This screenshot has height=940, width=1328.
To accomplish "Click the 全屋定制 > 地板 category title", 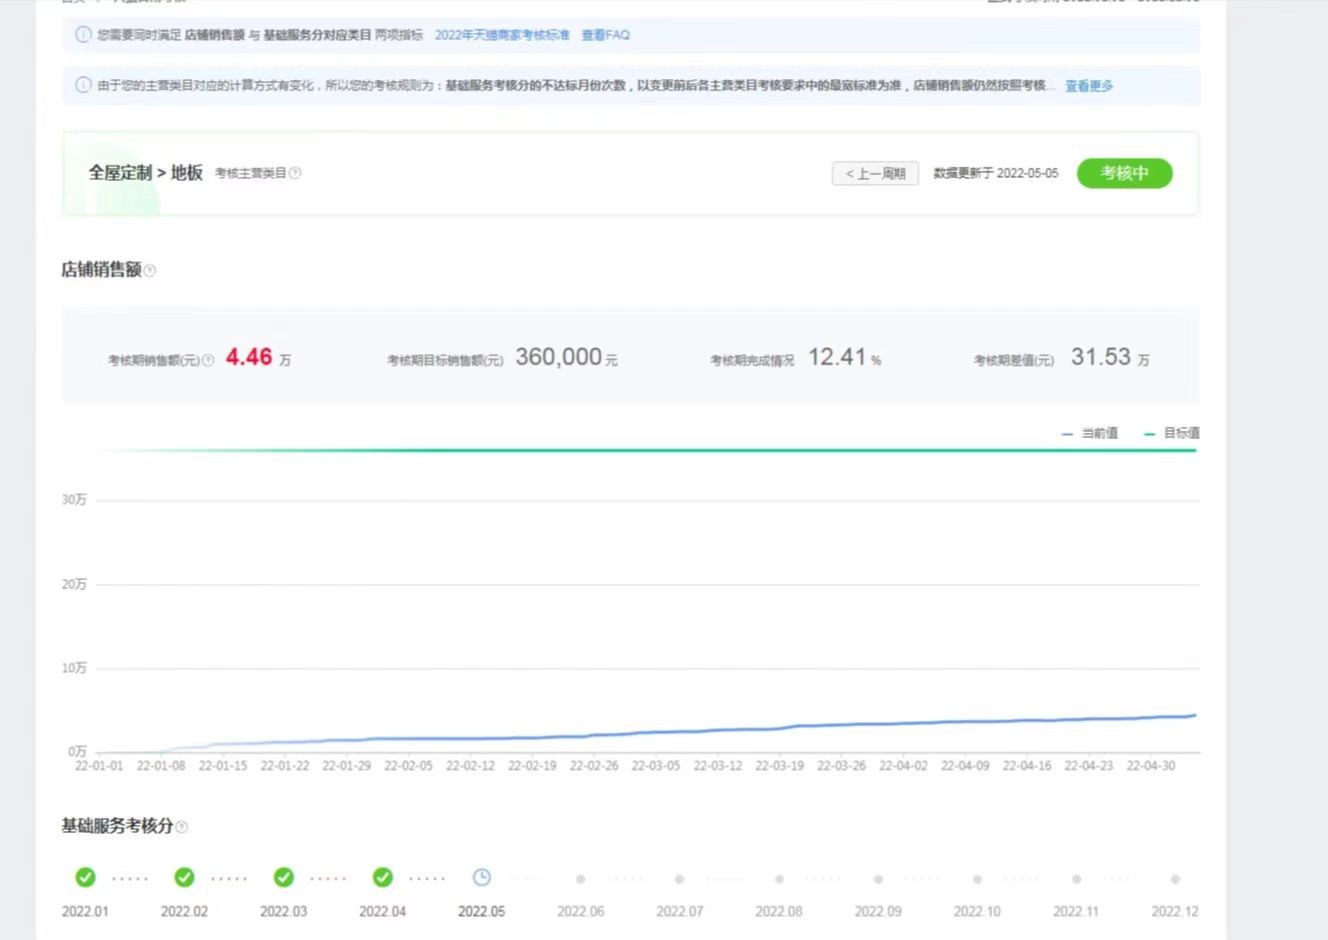I will point(145,173).
